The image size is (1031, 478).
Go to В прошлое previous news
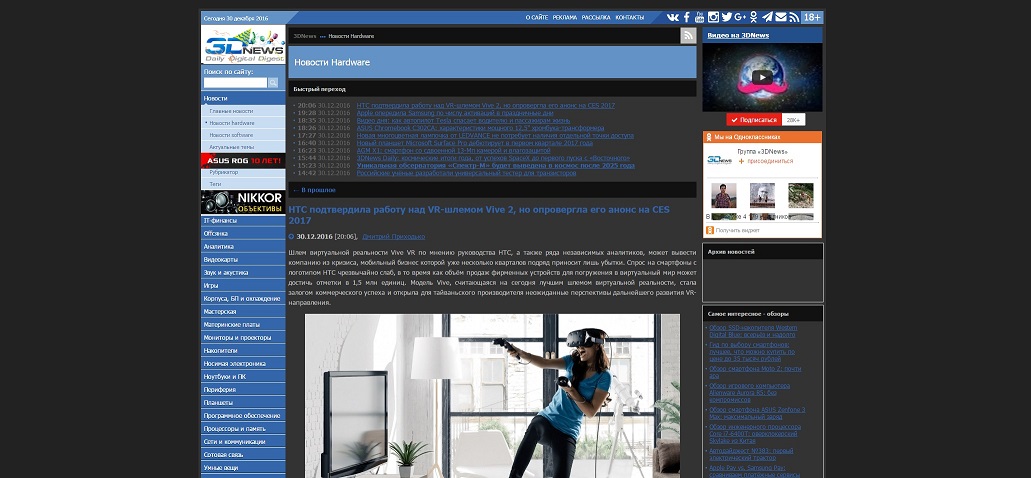(x=314, y=190)
